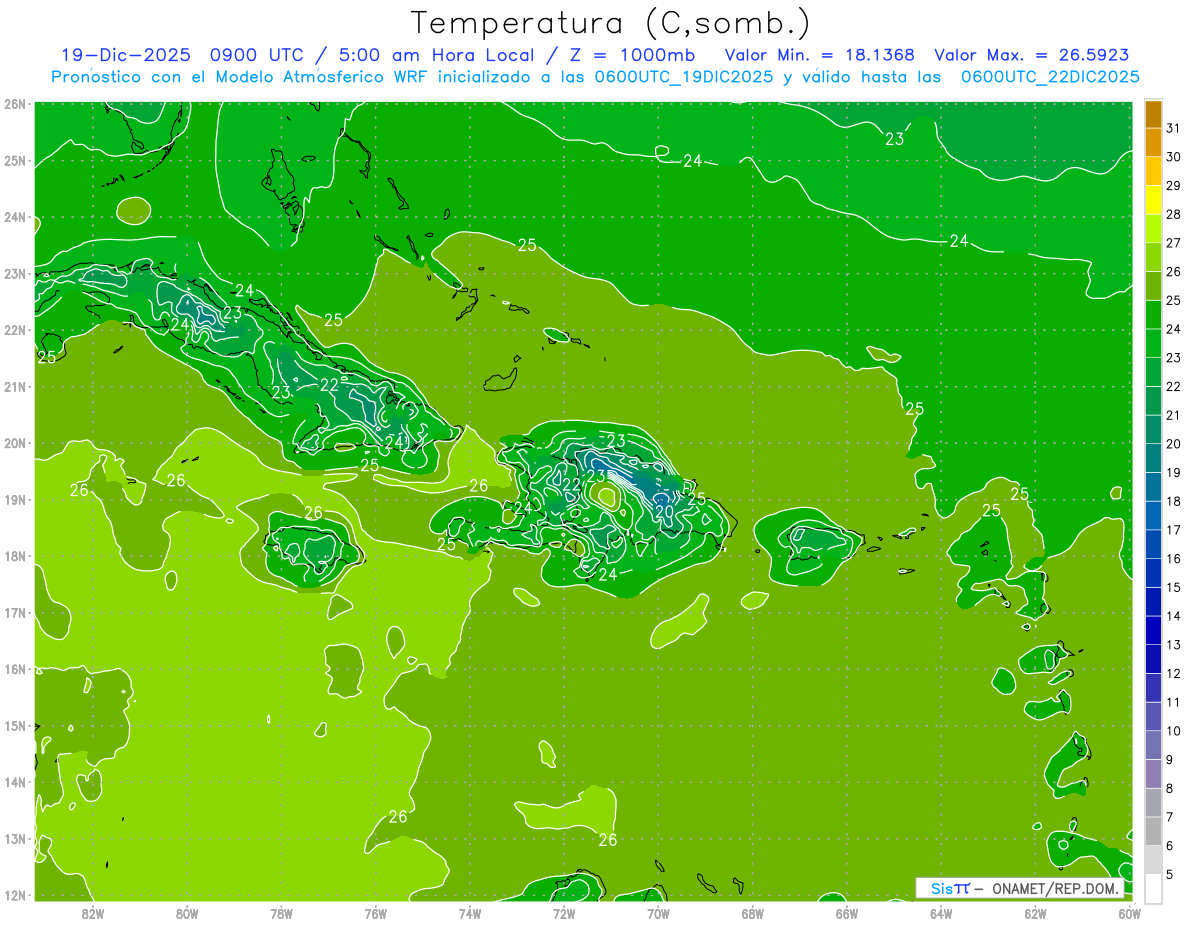
Task: Pick the orange swatch between legend 30 and 31
Action: (x=1153, y=143)
